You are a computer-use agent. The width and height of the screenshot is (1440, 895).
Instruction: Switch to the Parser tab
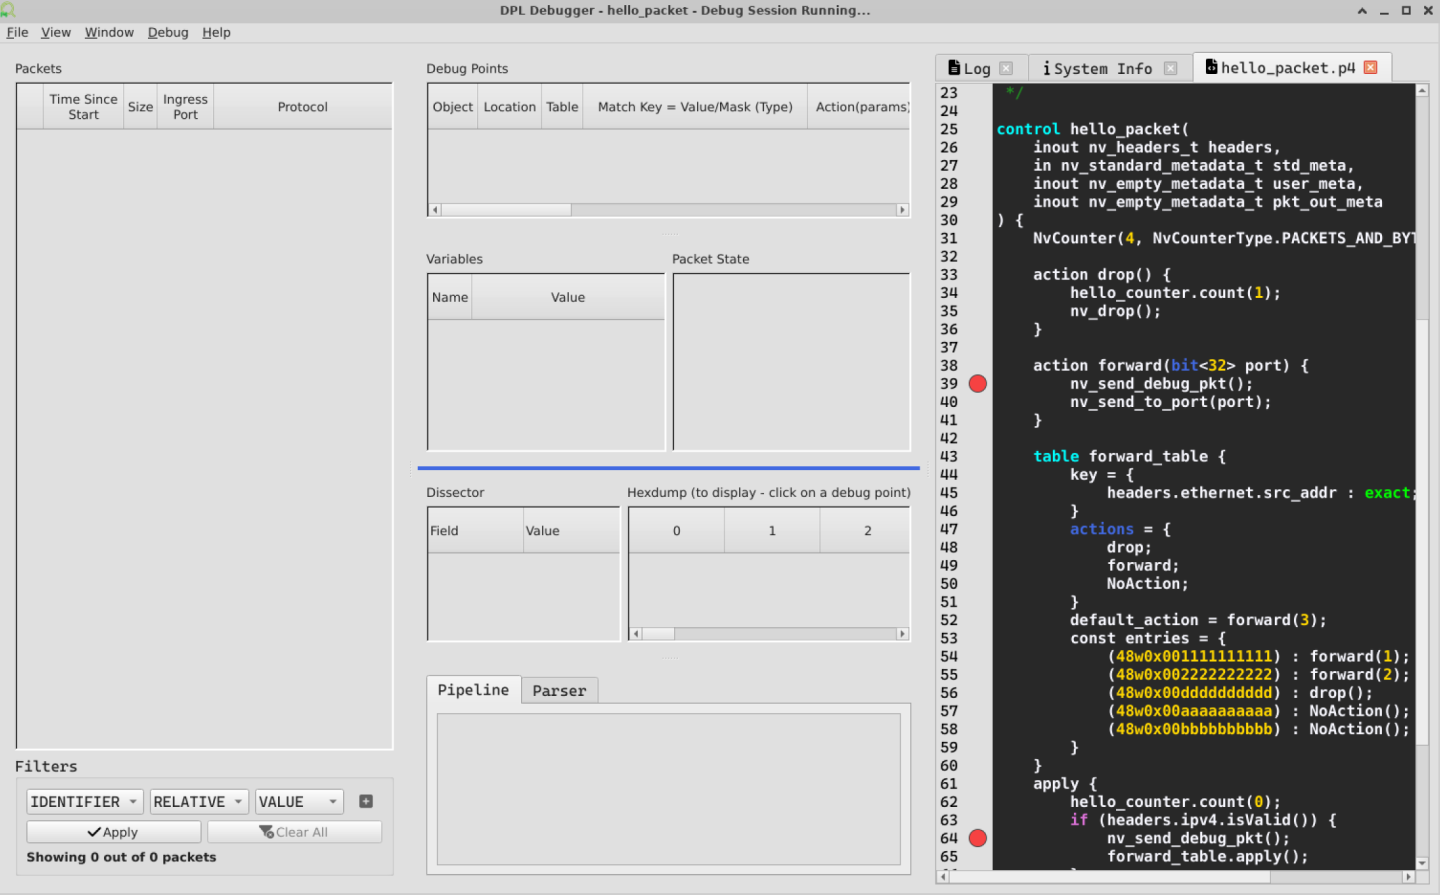click(x=559, y=691)
